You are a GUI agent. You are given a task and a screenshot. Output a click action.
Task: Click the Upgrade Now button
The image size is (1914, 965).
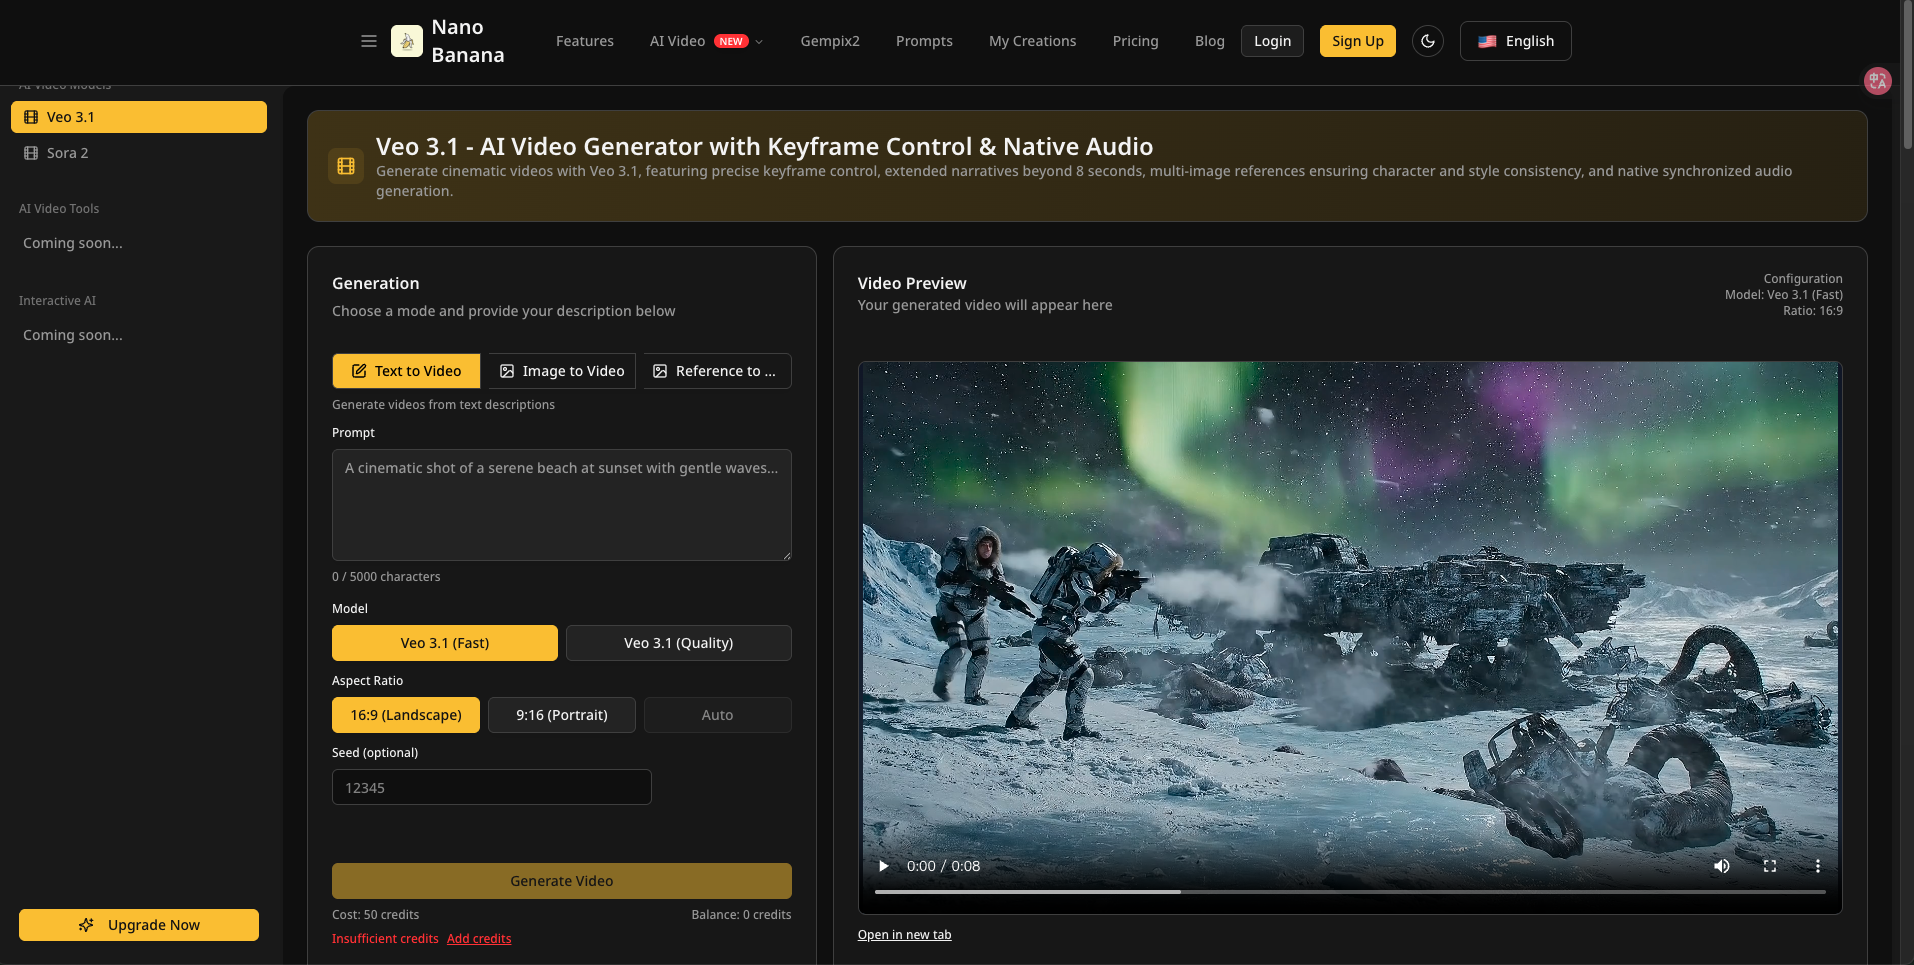point(139,925)
